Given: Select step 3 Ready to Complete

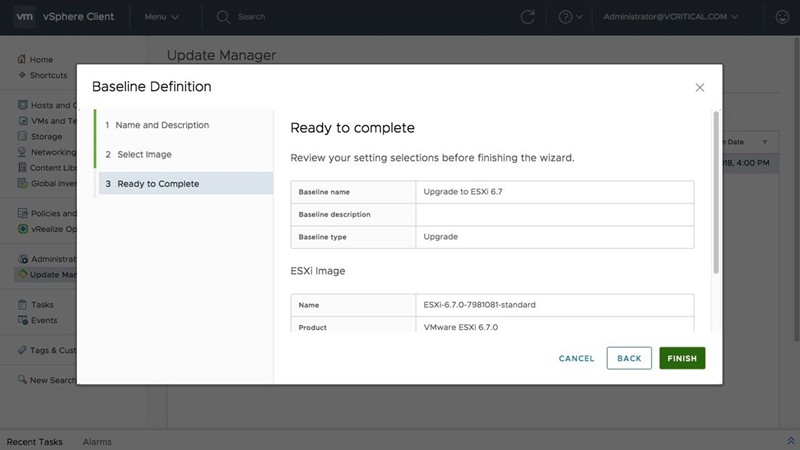Looking at the screenshot, I should [158, 184].
